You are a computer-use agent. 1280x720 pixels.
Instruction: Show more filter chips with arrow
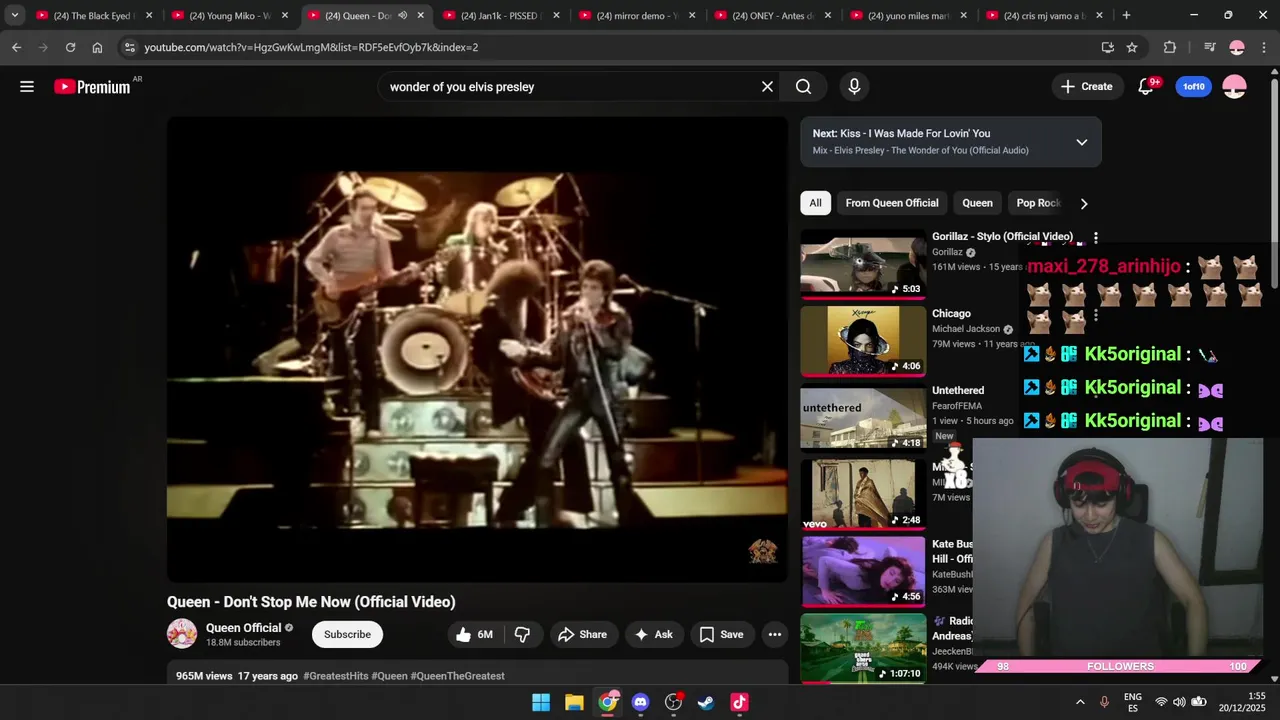tap(1084, 203)
